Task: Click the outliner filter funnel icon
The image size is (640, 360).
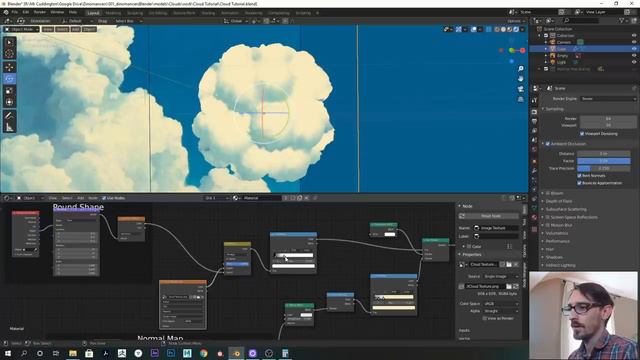Action: click(622, 20)
